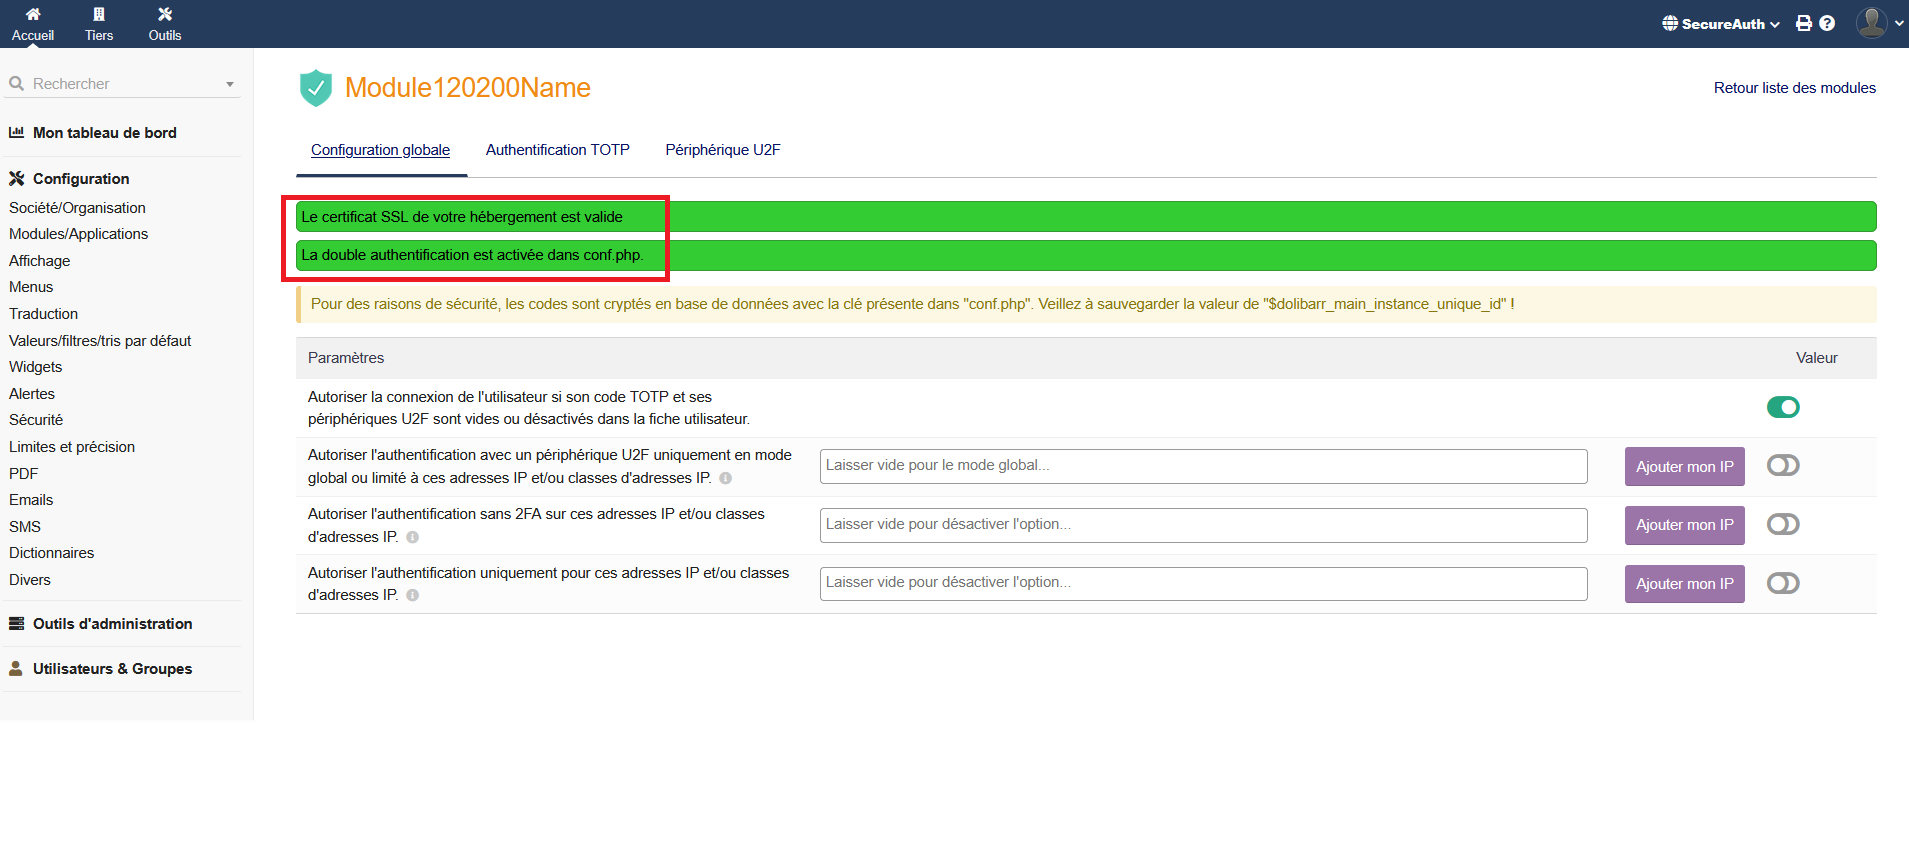1909x856 pixels.
Task: Open the Tiers building icon
Action: coord(99,14)
